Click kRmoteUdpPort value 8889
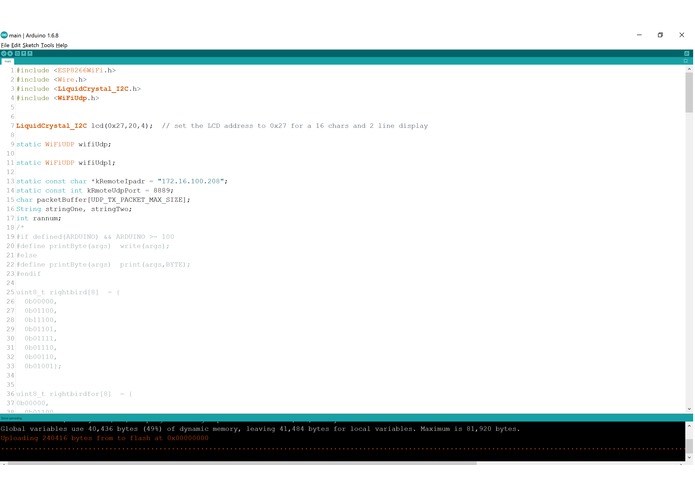Viewport: 695px width, 494px height. tap(162, 191)
